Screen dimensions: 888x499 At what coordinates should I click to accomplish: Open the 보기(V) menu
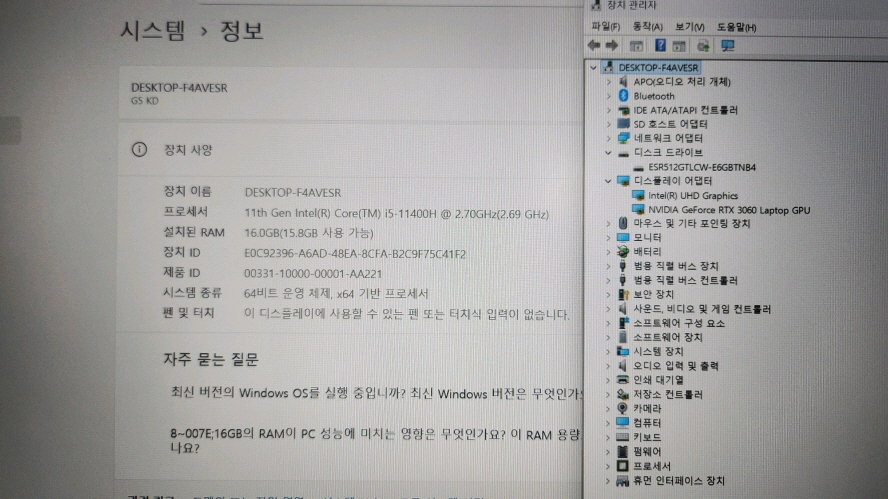[x=689, y=27]
